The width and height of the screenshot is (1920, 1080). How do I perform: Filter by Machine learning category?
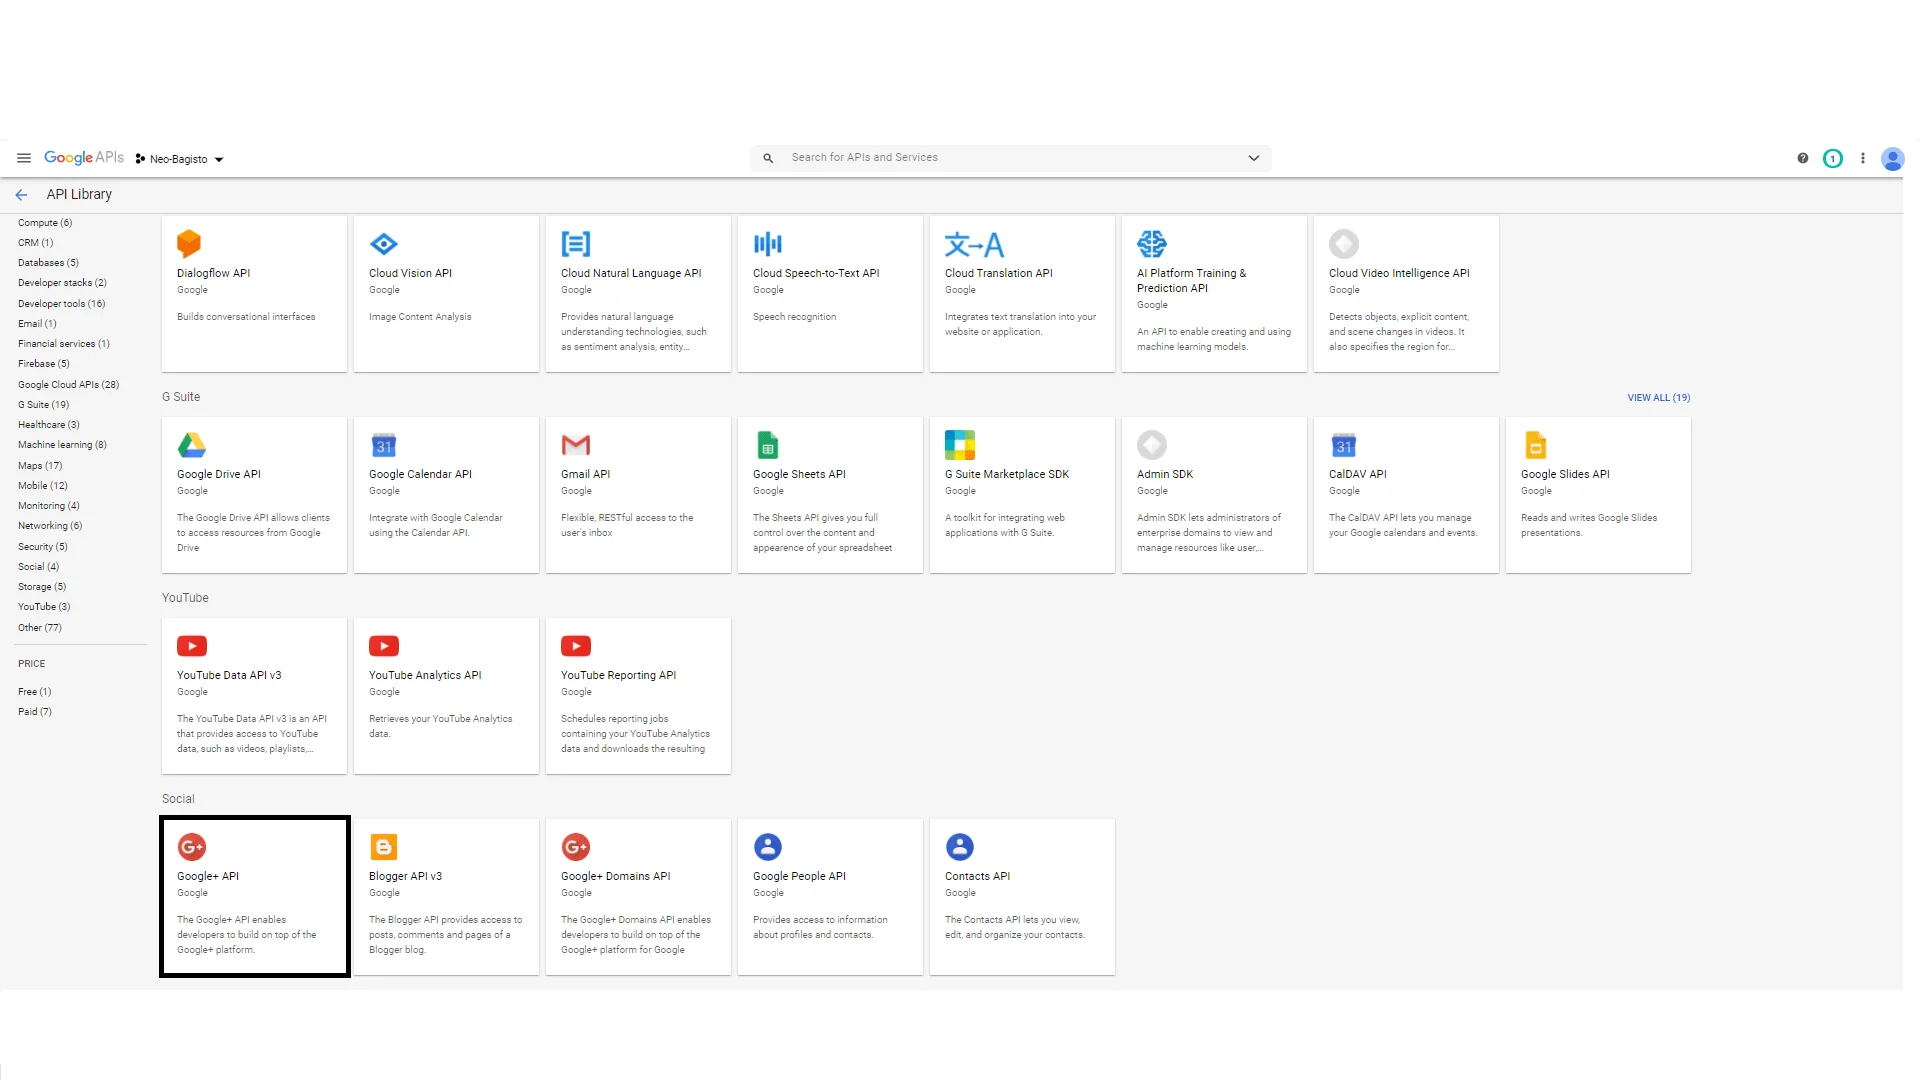[62, 445]
